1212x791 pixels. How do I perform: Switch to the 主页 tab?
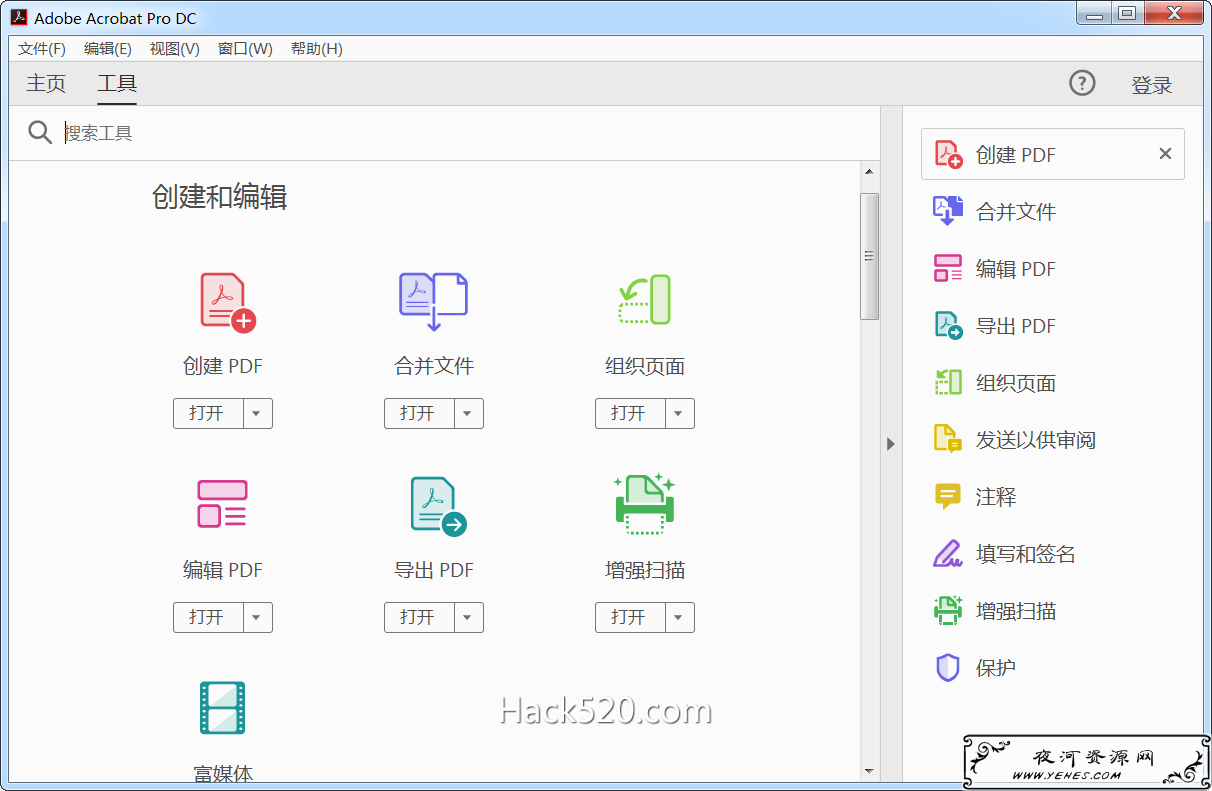click(x=46, y=84)
